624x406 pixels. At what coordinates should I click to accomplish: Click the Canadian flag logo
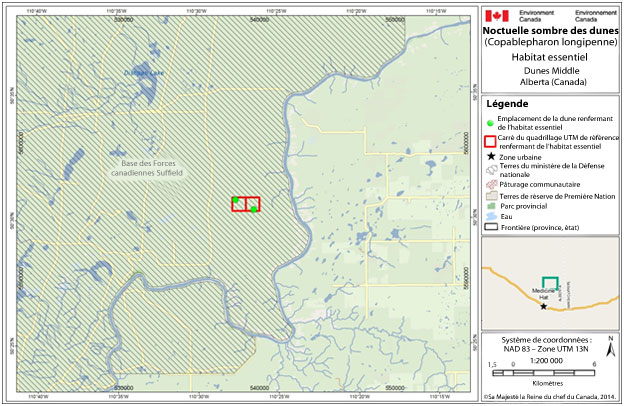tap(496, 15)
